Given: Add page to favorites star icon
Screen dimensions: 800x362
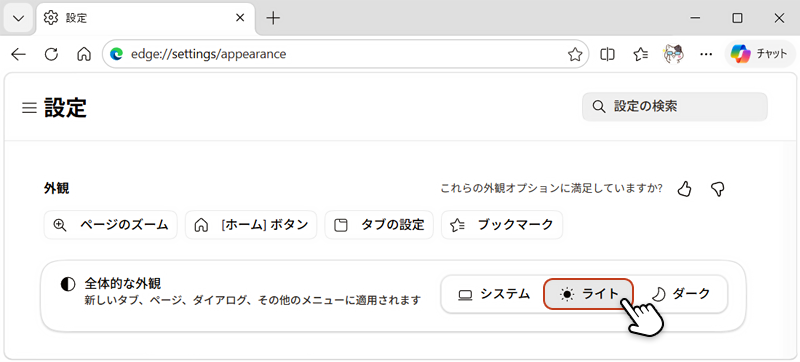Looking at the screenshot, I should (x=575, y=54).
